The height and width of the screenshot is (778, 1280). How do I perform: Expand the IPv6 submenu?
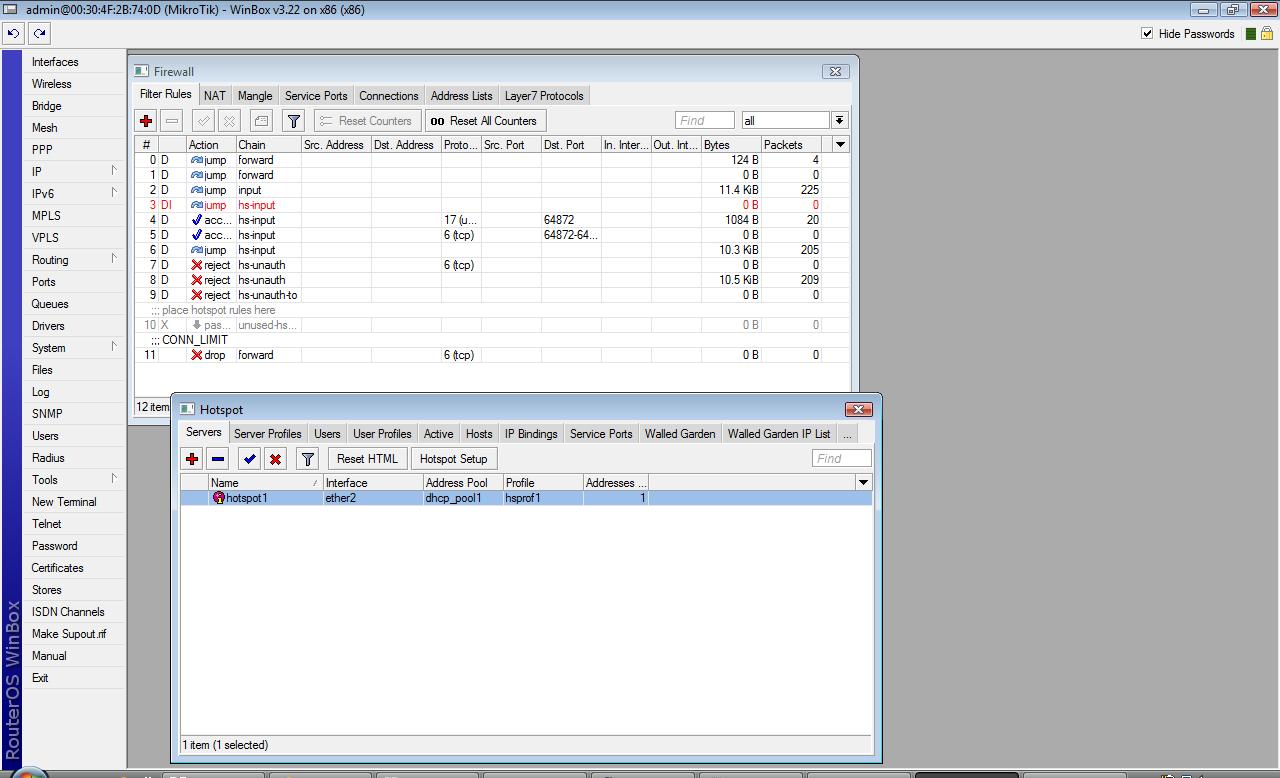click(114, 193)
